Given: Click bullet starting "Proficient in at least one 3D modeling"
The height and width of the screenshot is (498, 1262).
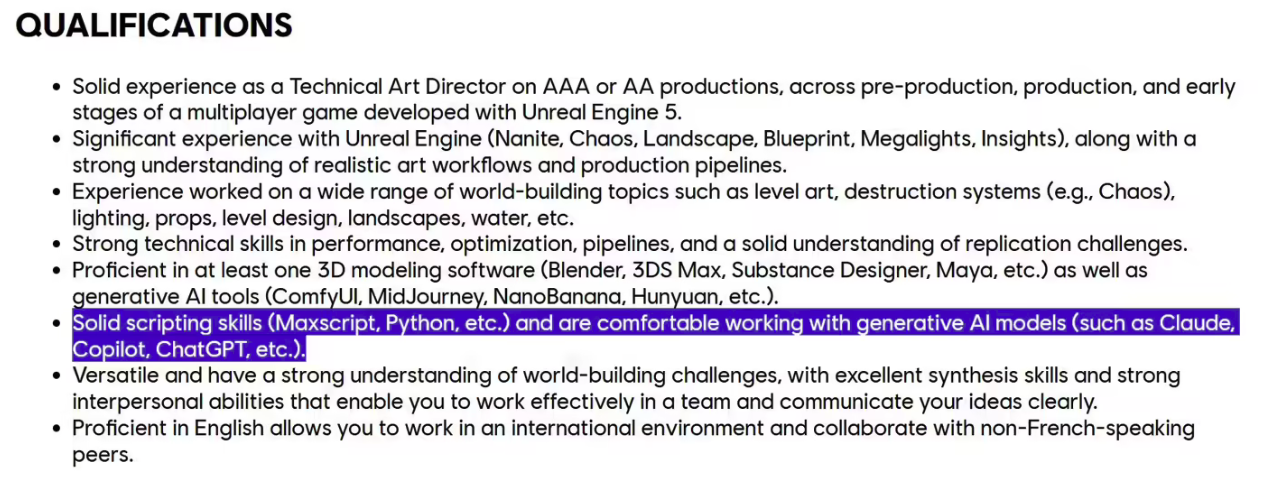Looking at the screenshot, I should click(x=610, y=283).
